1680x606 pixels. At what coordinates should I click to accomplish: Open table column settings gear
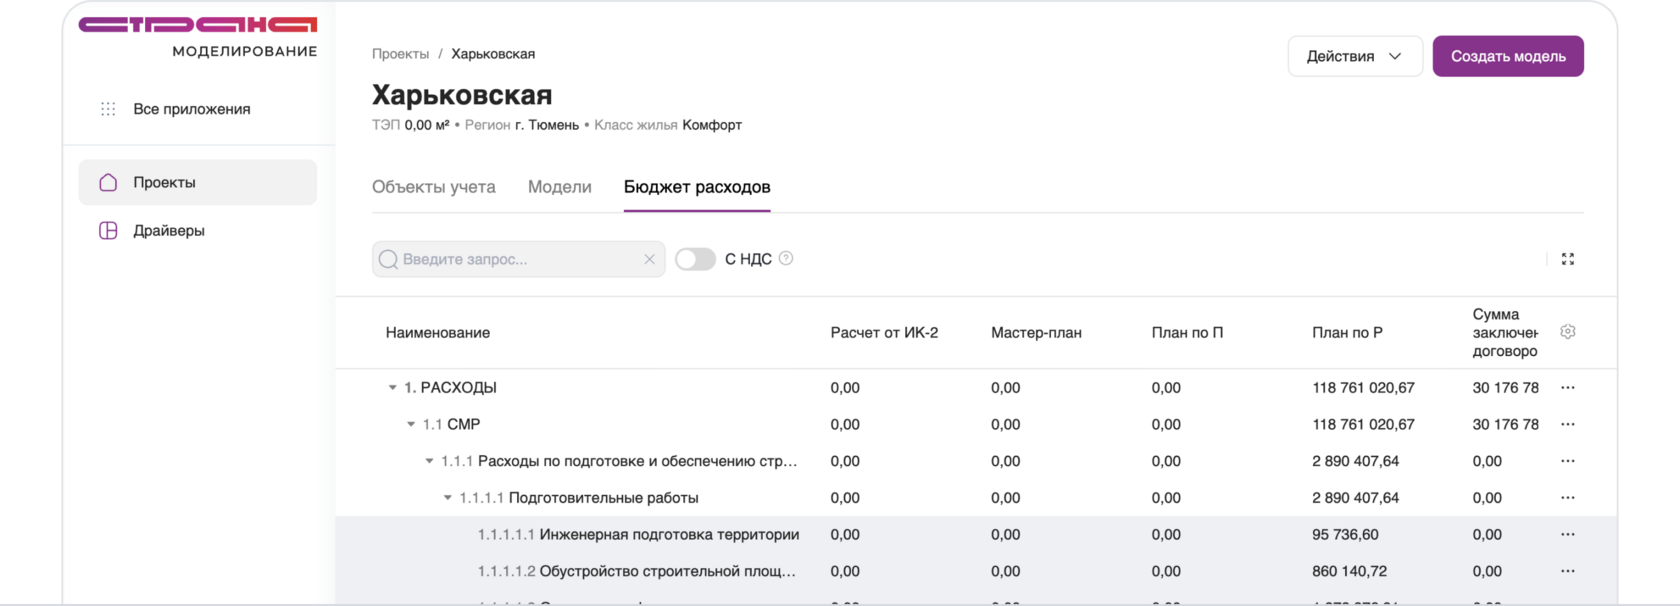(1567, 332)
